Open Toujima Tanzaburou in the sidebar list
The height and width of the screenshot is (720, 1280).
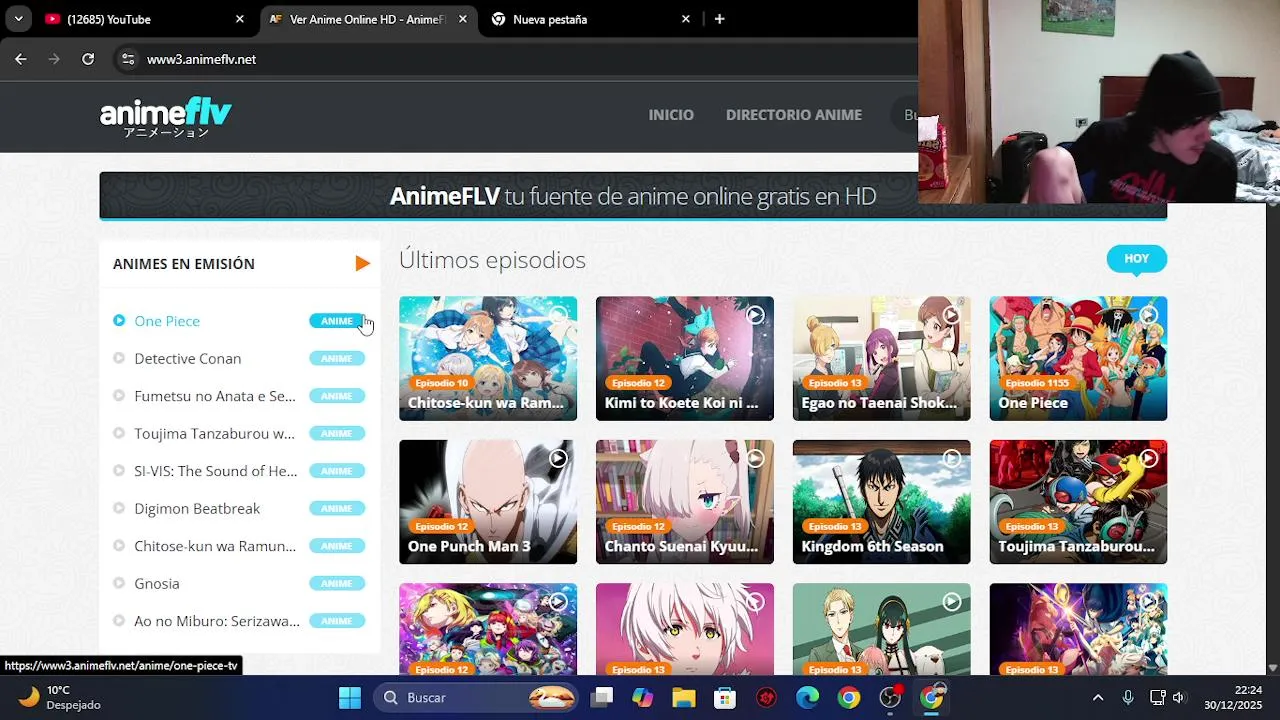(x=215, y=433)
